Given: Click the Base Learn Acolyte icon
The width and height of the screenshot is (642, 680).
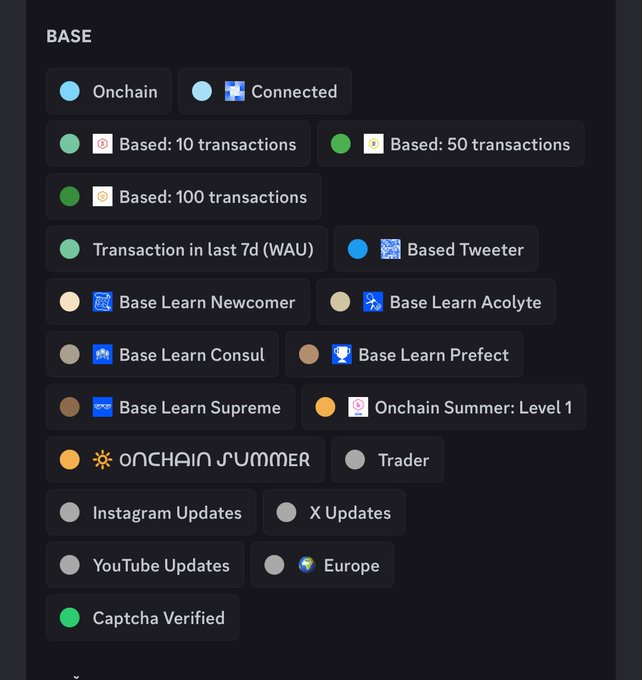Looking at the screenshot, I should click(x=373, y=302).
